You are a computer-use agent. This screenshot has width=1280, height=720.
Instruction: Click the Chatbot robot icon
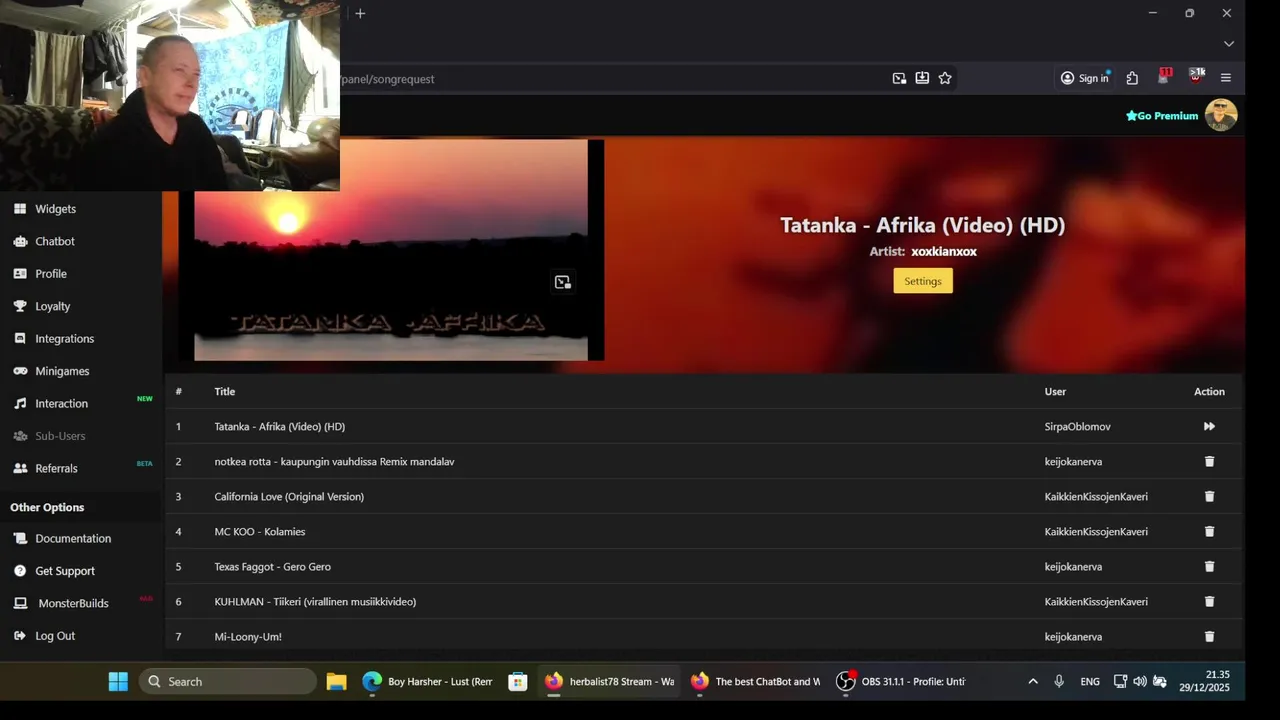20,241
